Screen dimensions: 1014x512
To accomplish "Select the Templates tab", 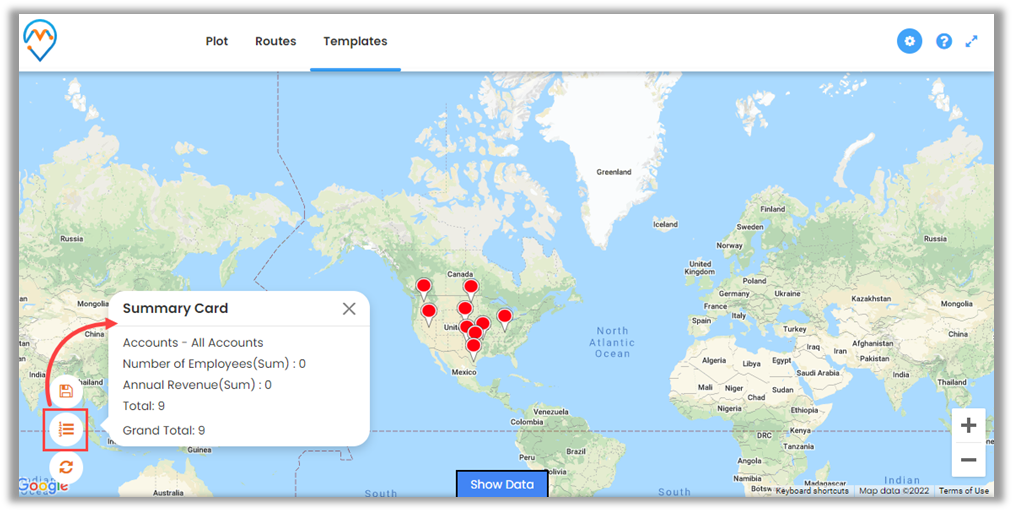I will click(x=355, y=41).
